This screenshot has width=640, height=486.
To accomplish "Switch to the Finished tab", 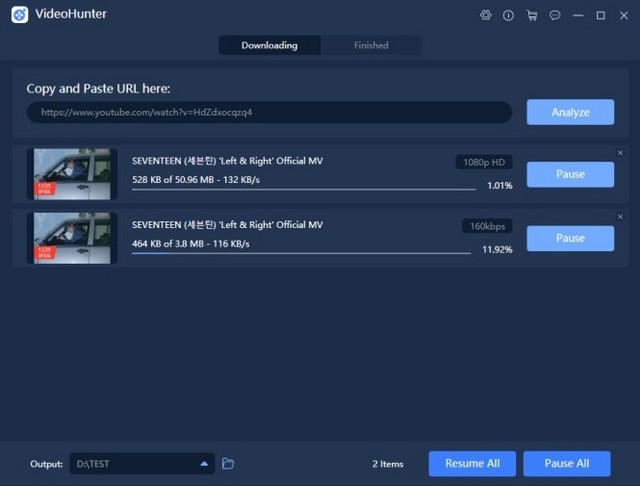I will tap(371, 45).
